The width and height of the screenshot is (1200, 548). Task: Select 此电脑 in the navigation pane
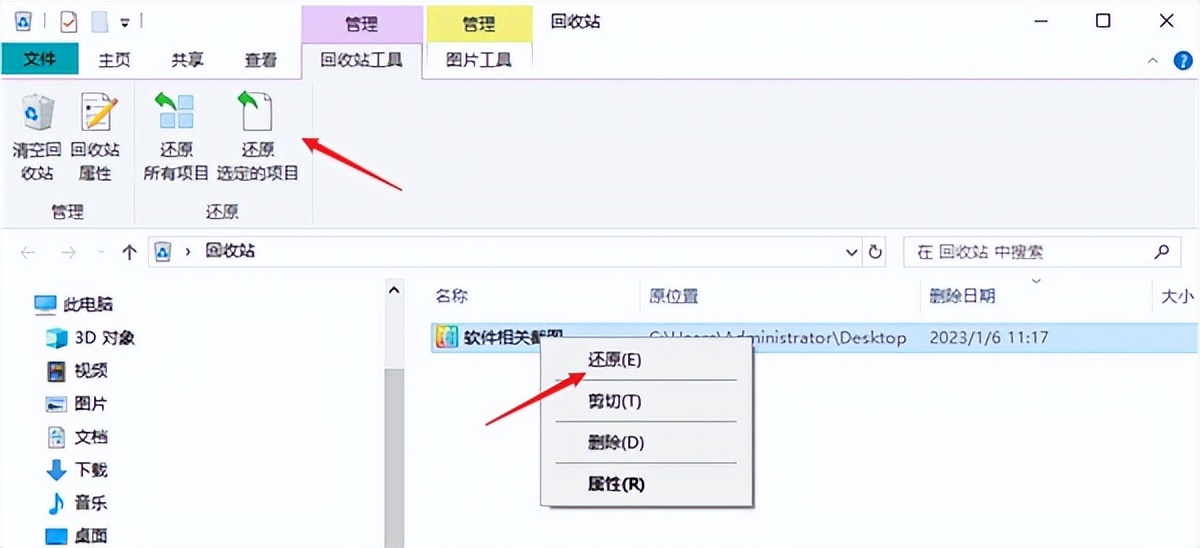74,304
